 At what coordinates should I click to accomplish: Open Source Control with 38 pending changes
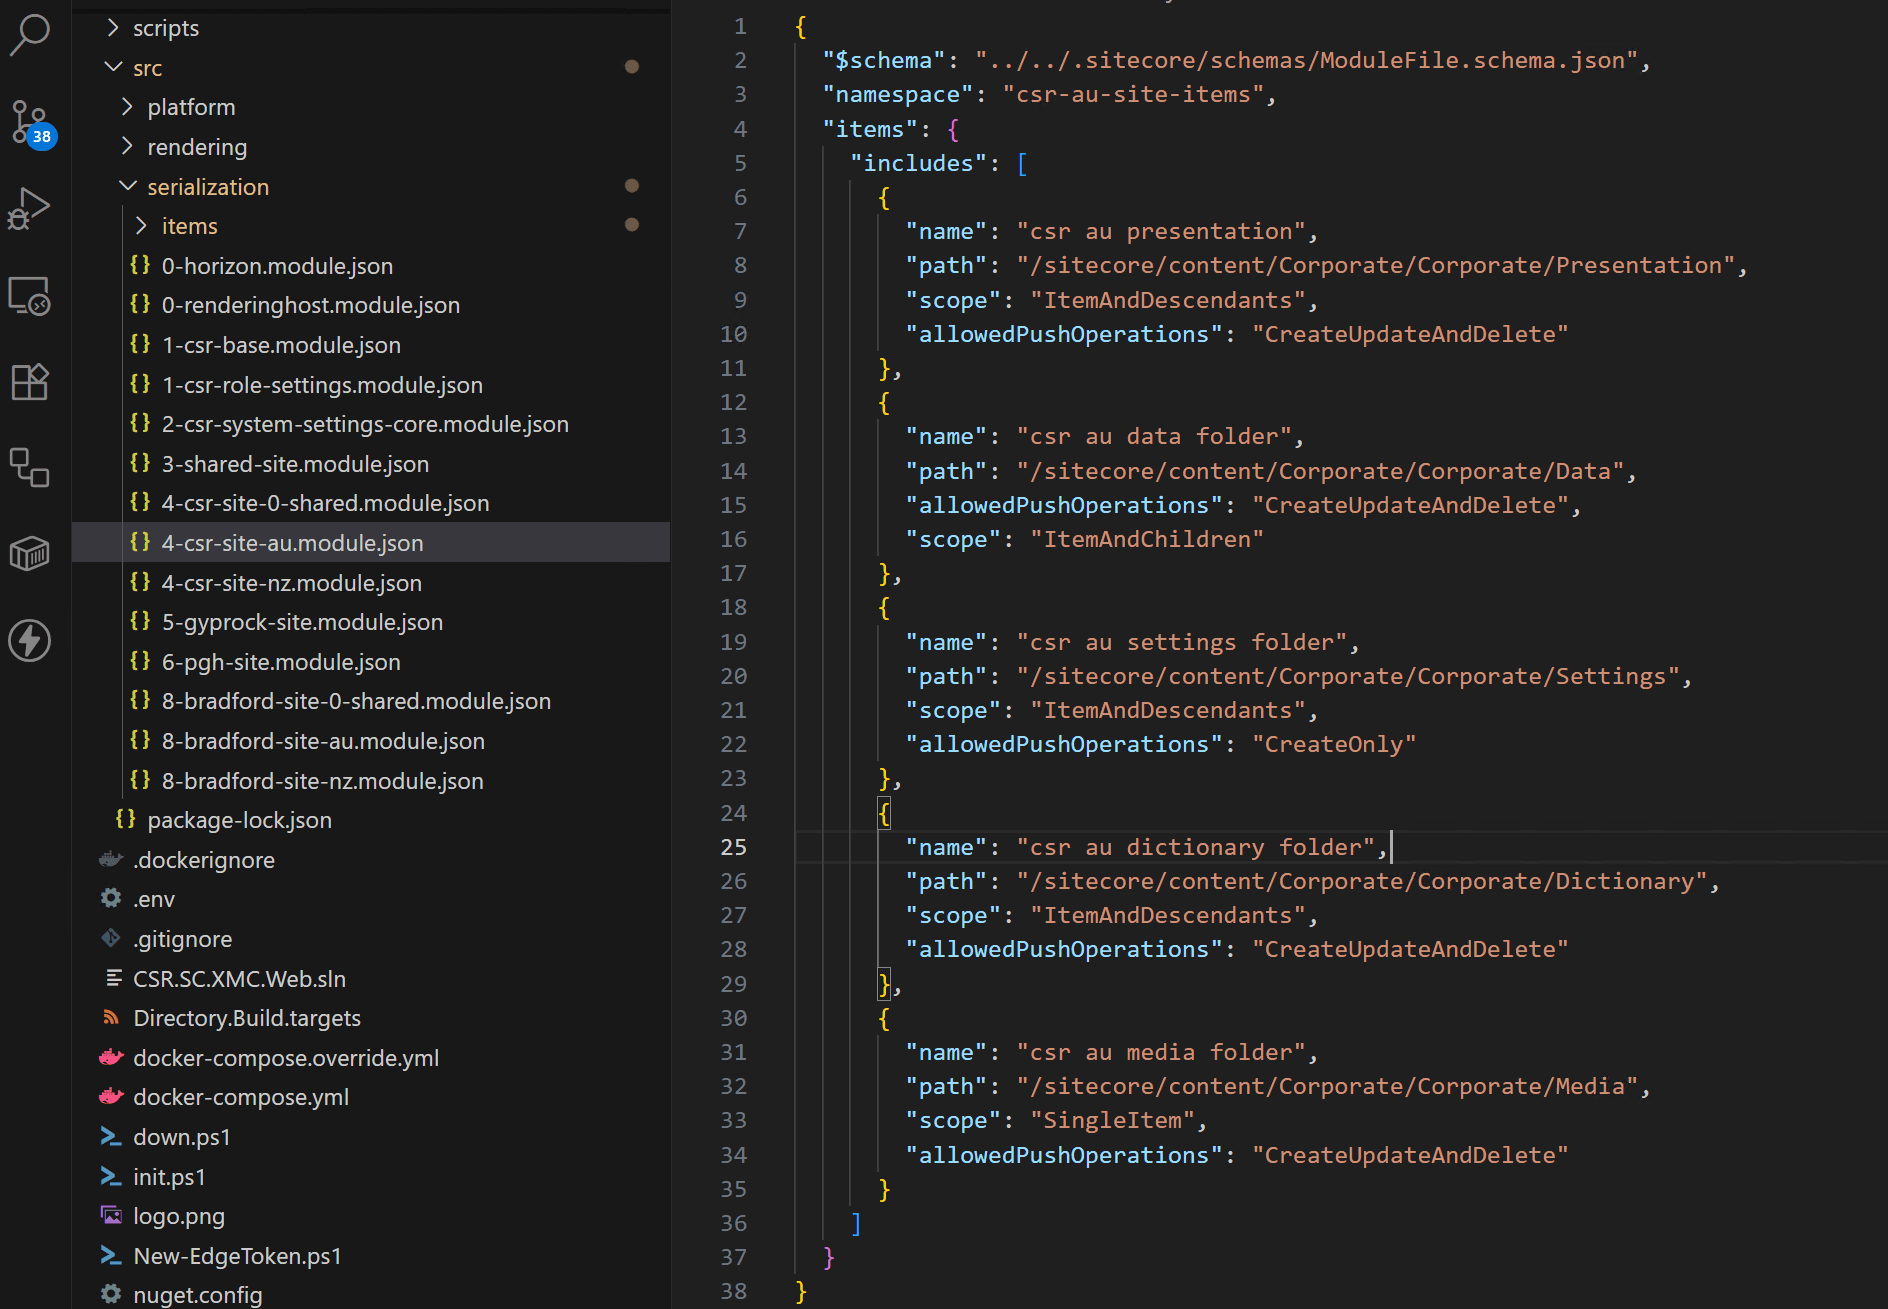pyautogui.click(x=30, y=122)
